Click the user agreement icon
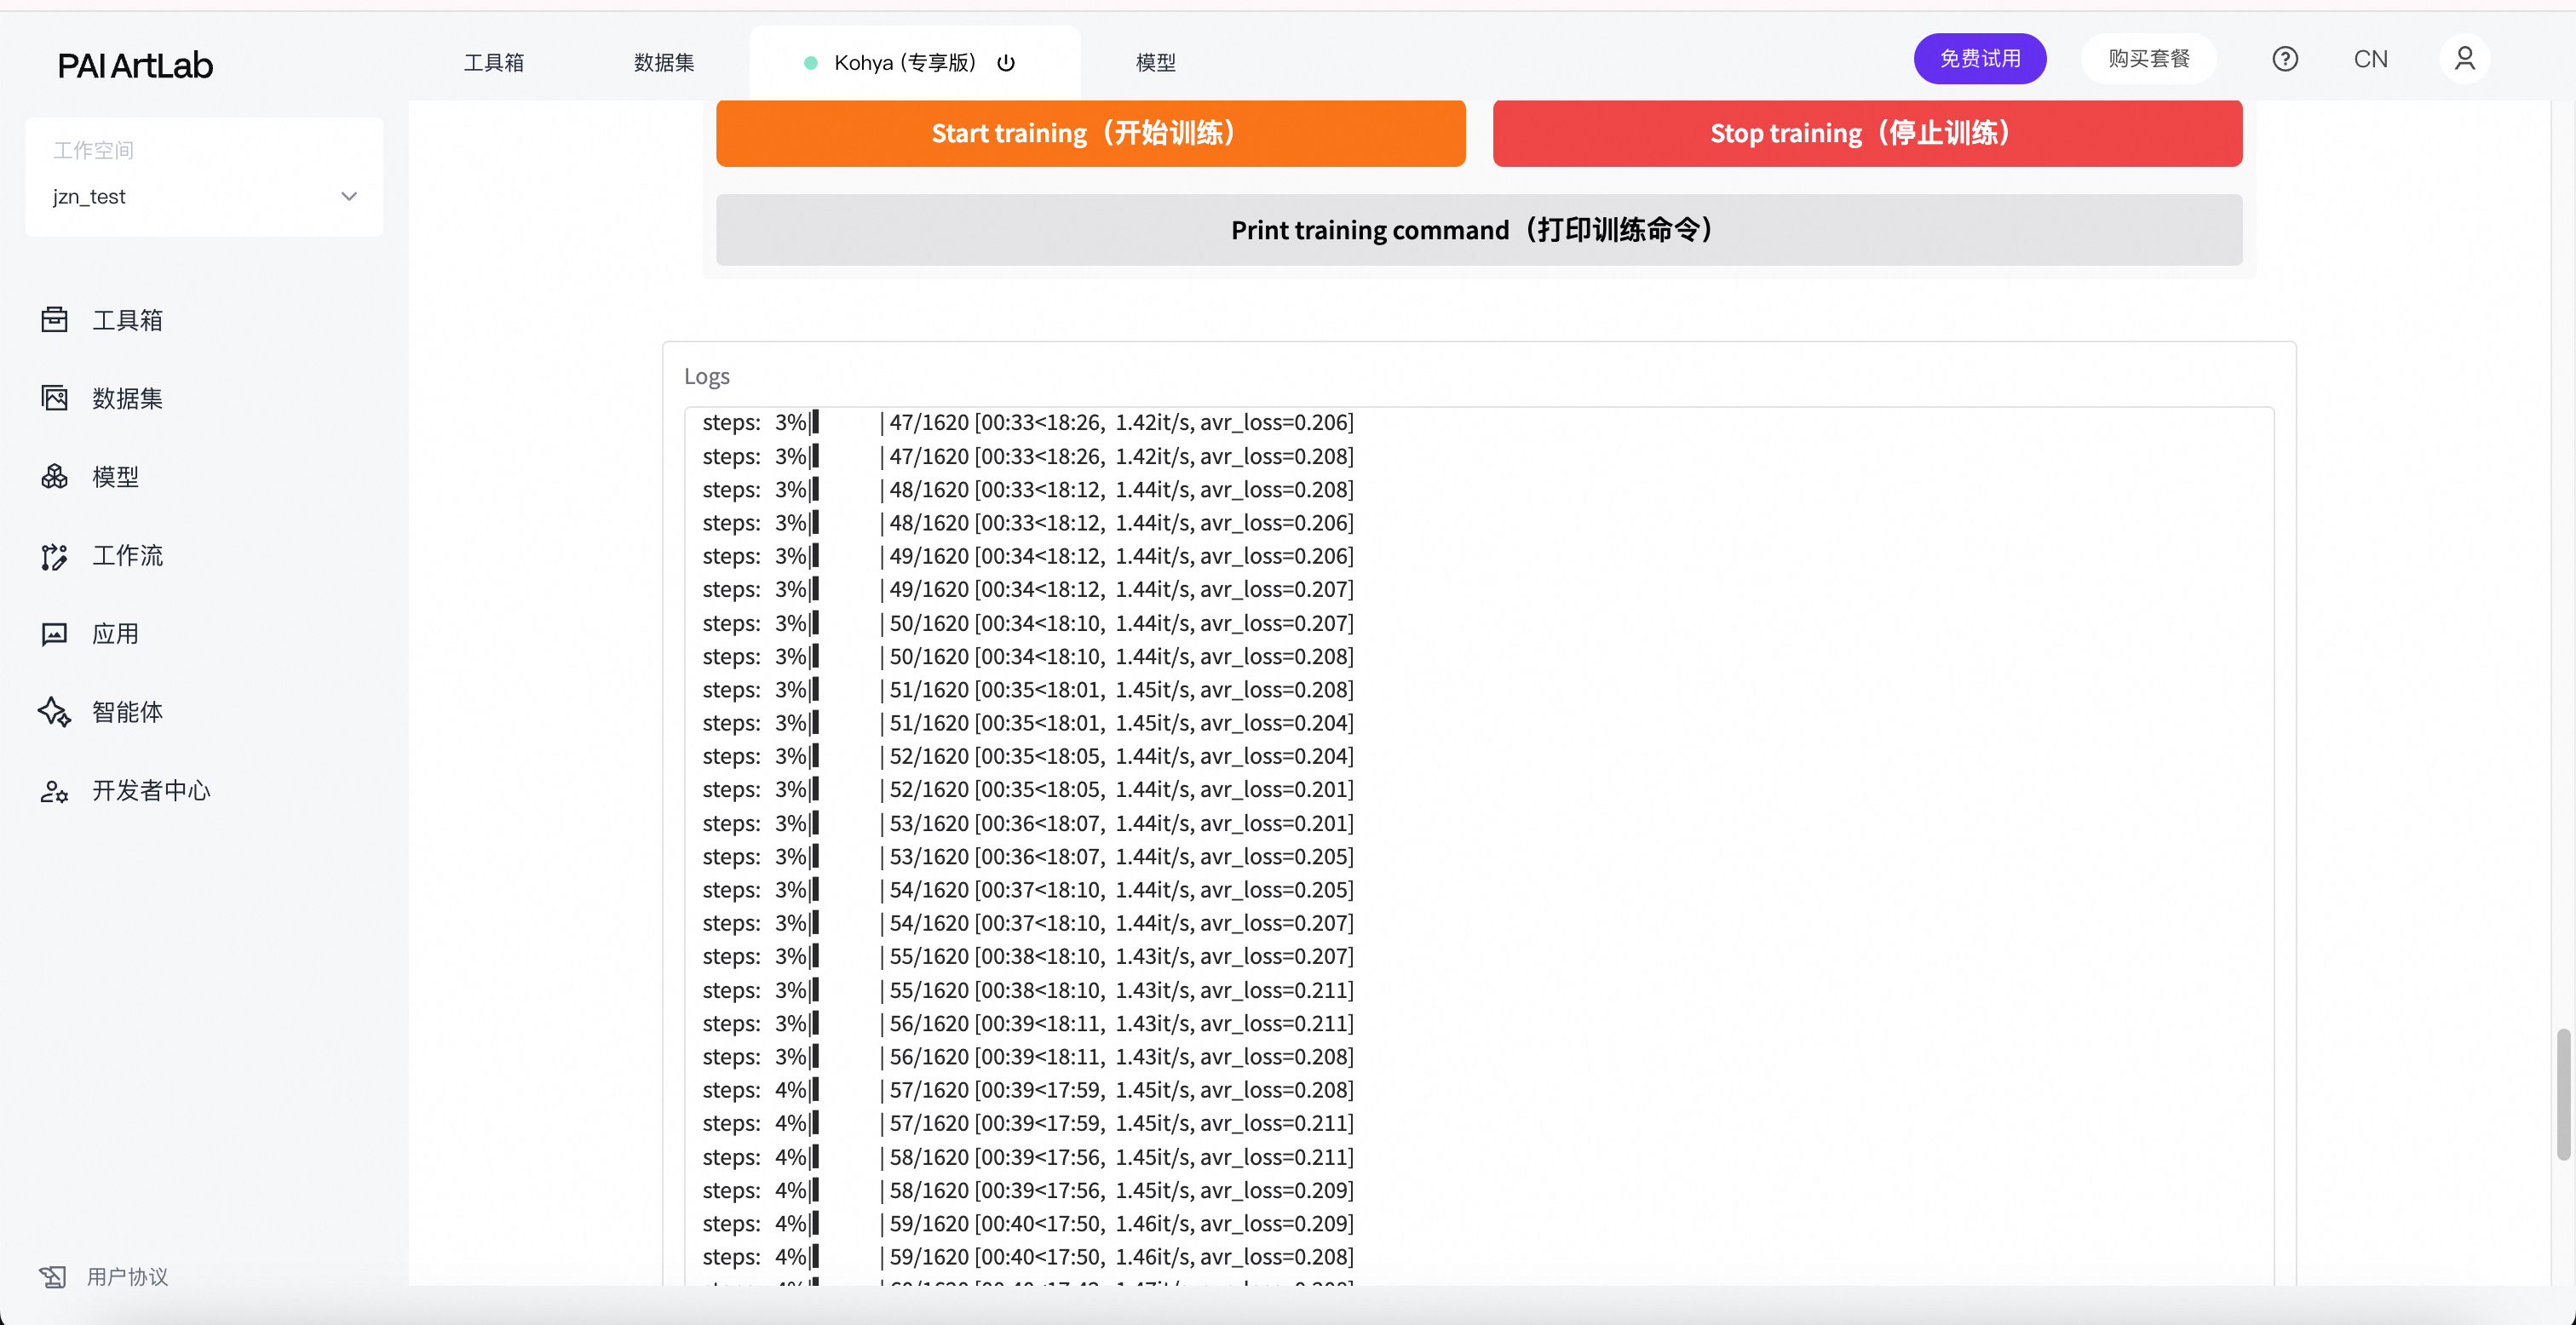The image size is (2576, 1325). click(x=52, y=1276)
